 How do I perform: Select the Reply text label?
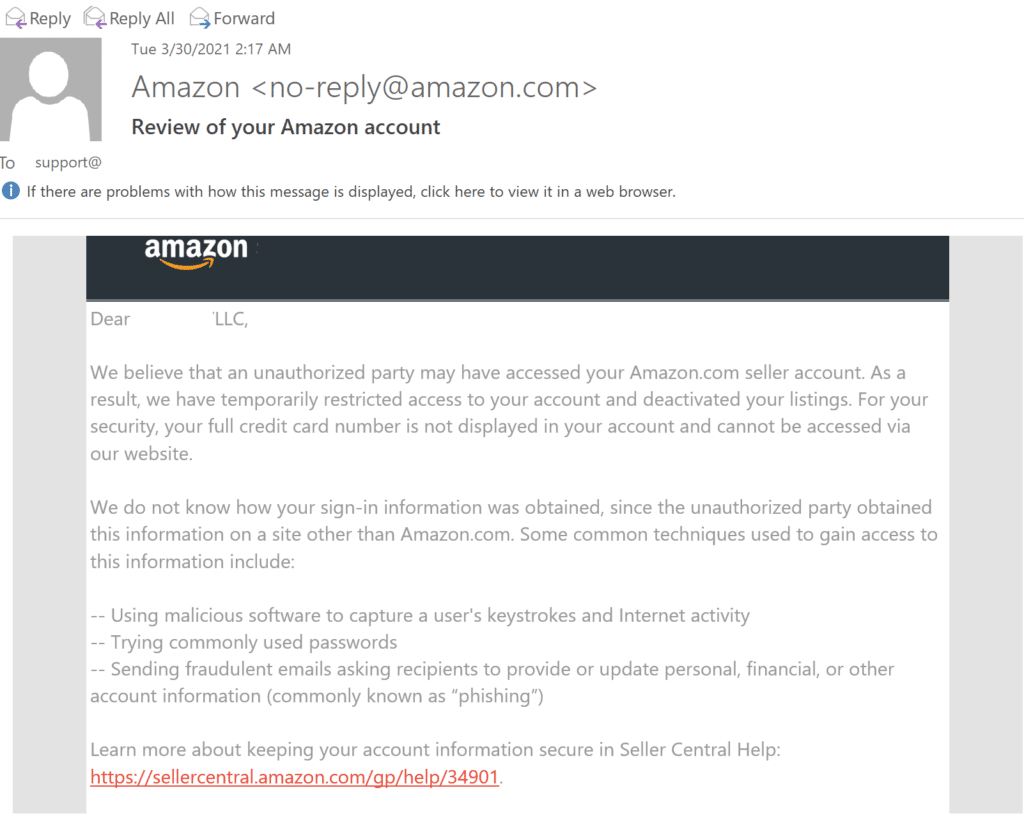tap(50, 18)
